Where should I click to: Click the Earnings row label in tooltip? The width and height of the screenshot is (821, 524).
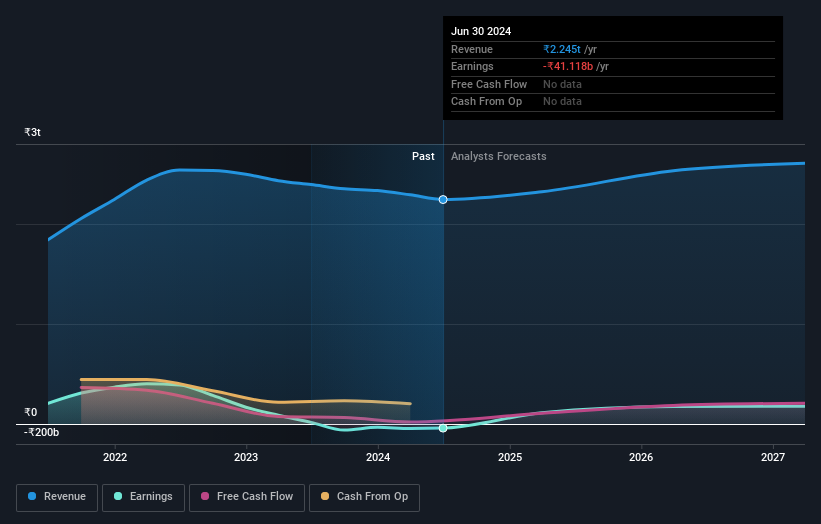coord(472,66)
